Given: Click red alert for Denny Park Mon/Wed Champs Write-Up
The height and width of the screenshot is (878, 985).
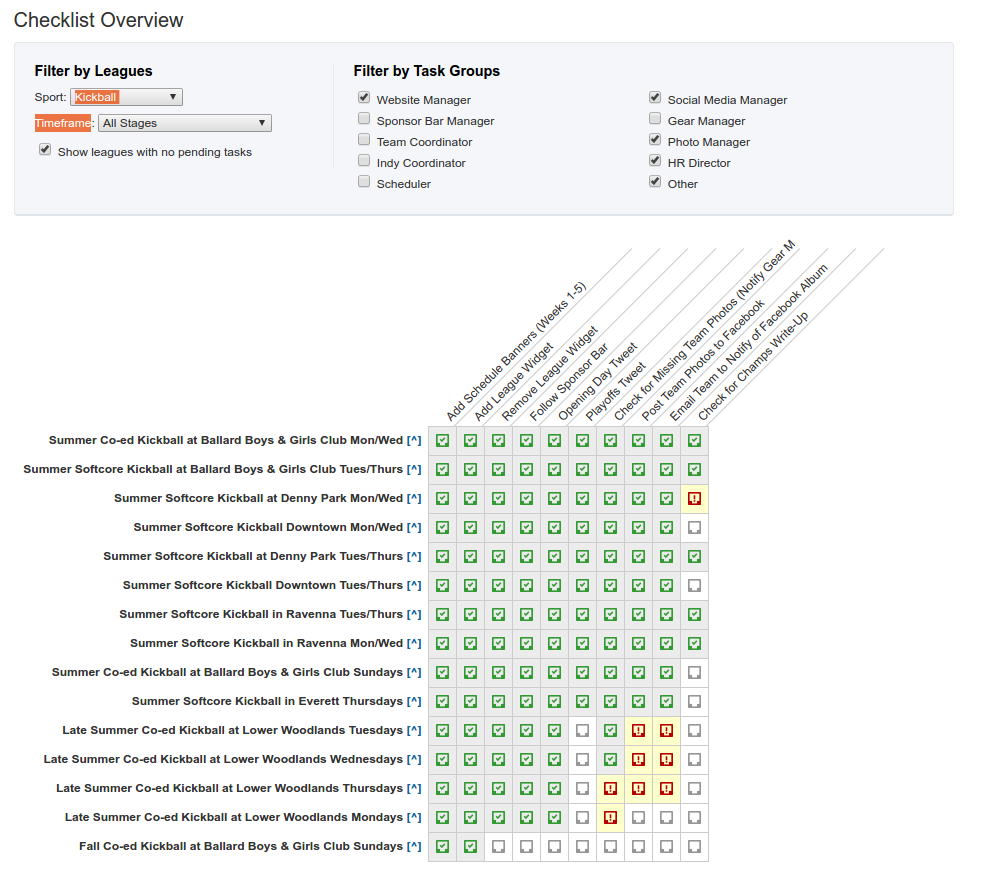Looking at the screenshot, I should [694, 497].
